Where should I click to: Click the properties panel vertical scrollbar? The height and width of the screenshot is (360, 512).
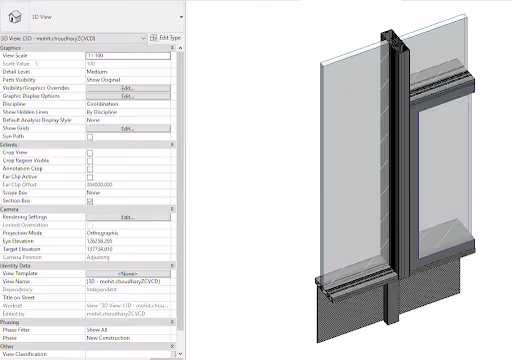pyautogui.click(x=180, y=191)
